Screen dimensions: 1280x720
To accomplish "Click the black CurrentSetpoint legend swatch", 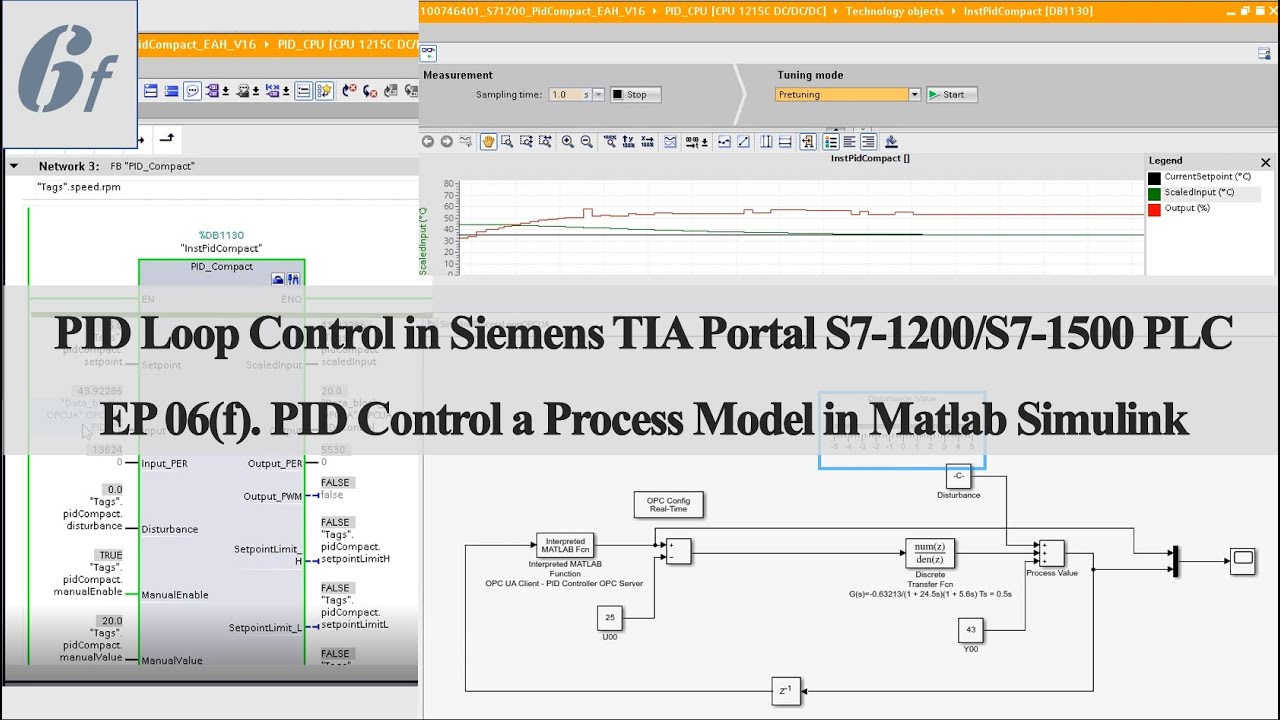I will (x=1154, y=177).
